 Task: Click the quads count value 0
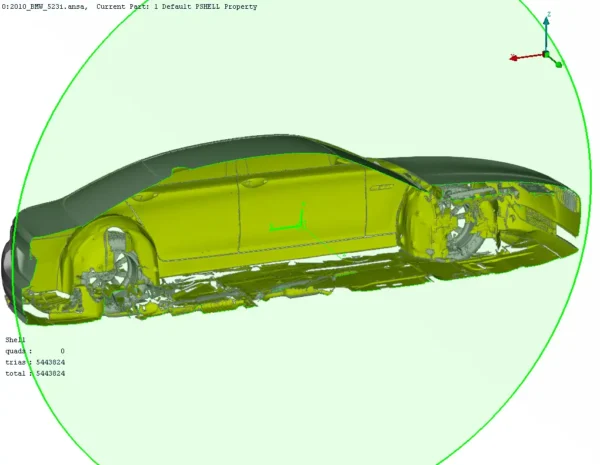point(62,351)
